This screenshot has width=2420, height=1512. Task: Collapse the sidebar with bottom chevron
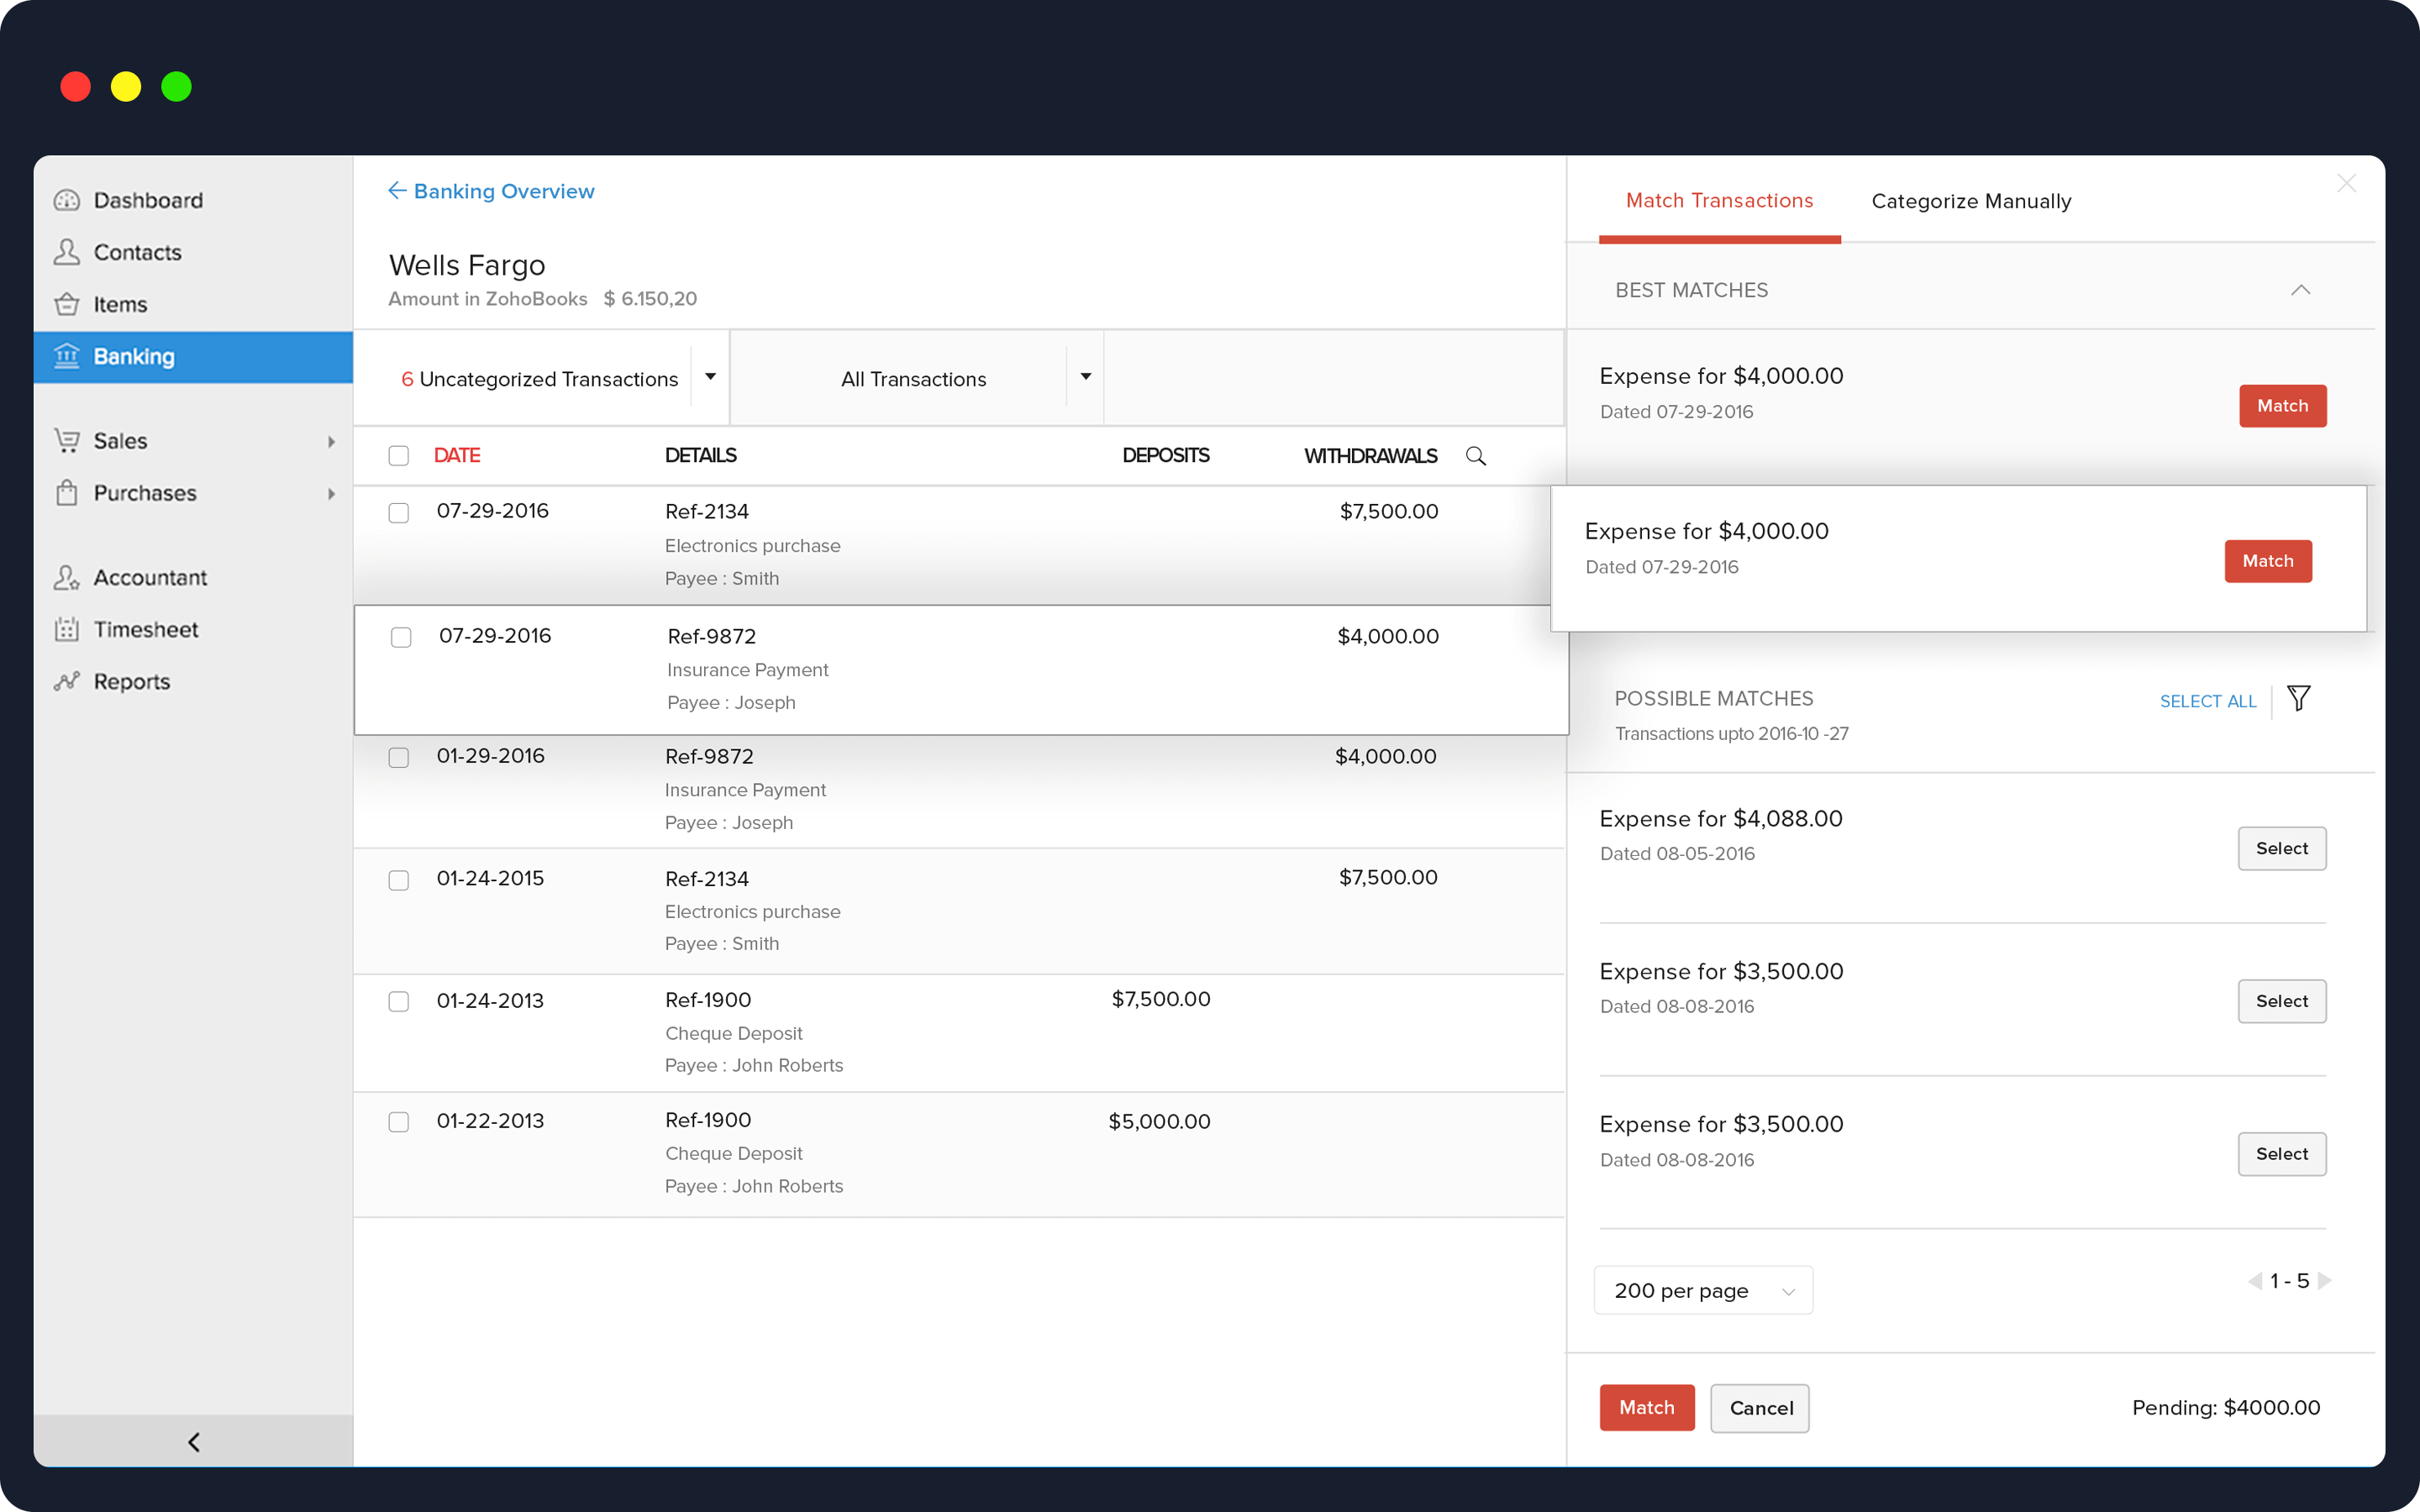pyautogui.click(x=194, y=1441)
